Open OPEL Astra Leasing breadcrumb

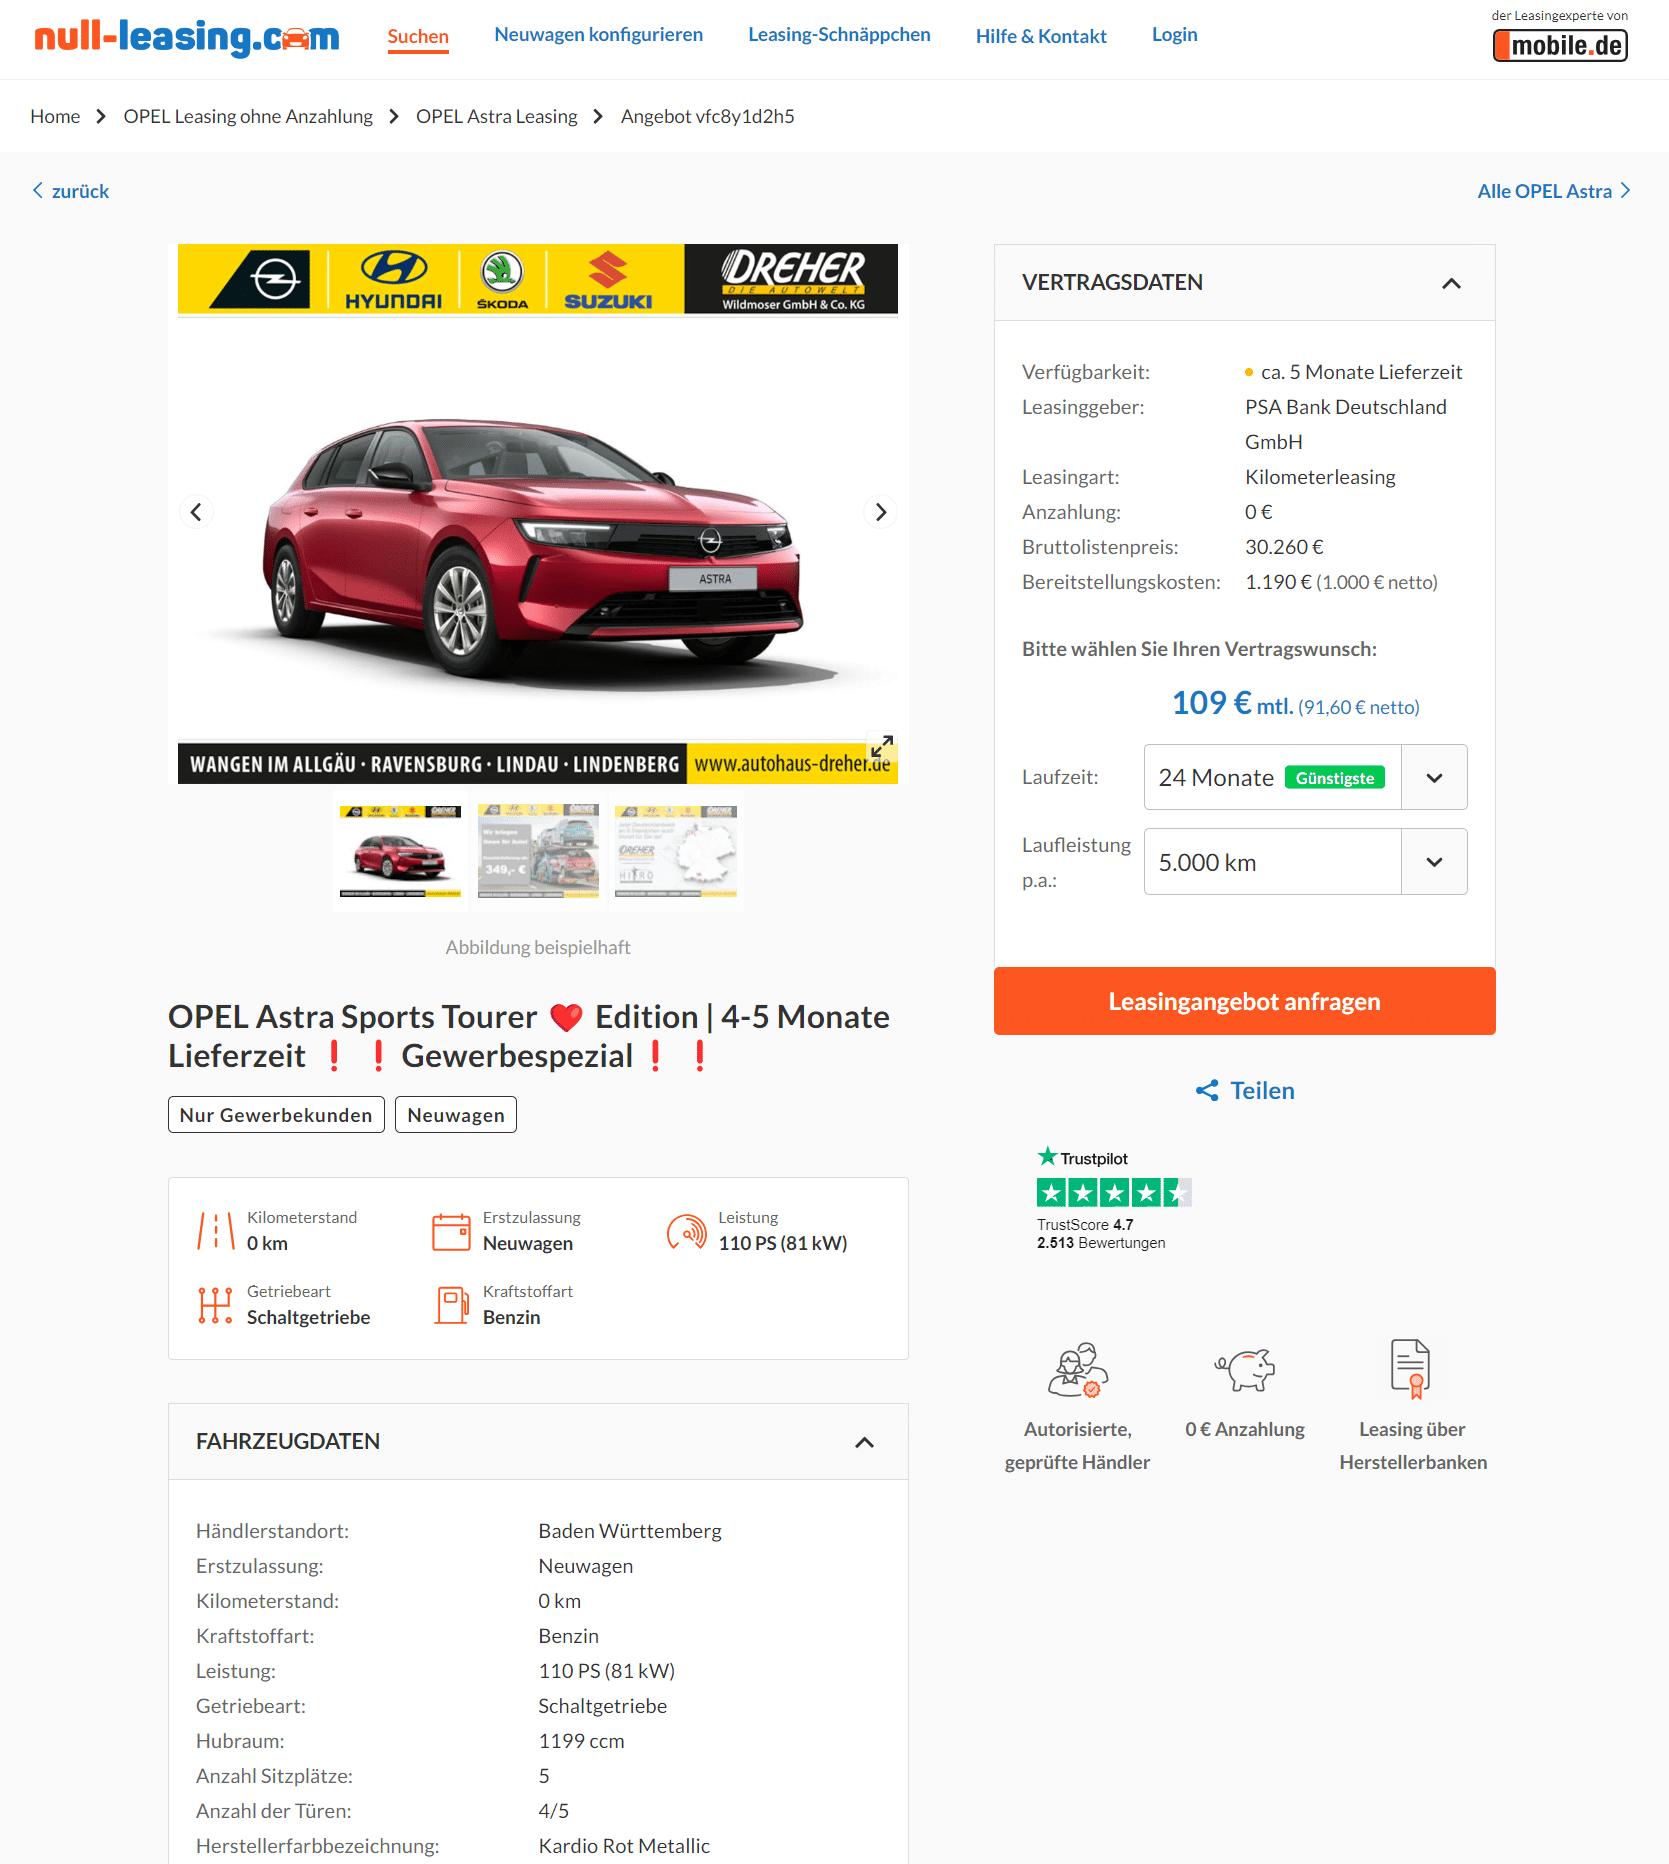click(496, 116)
